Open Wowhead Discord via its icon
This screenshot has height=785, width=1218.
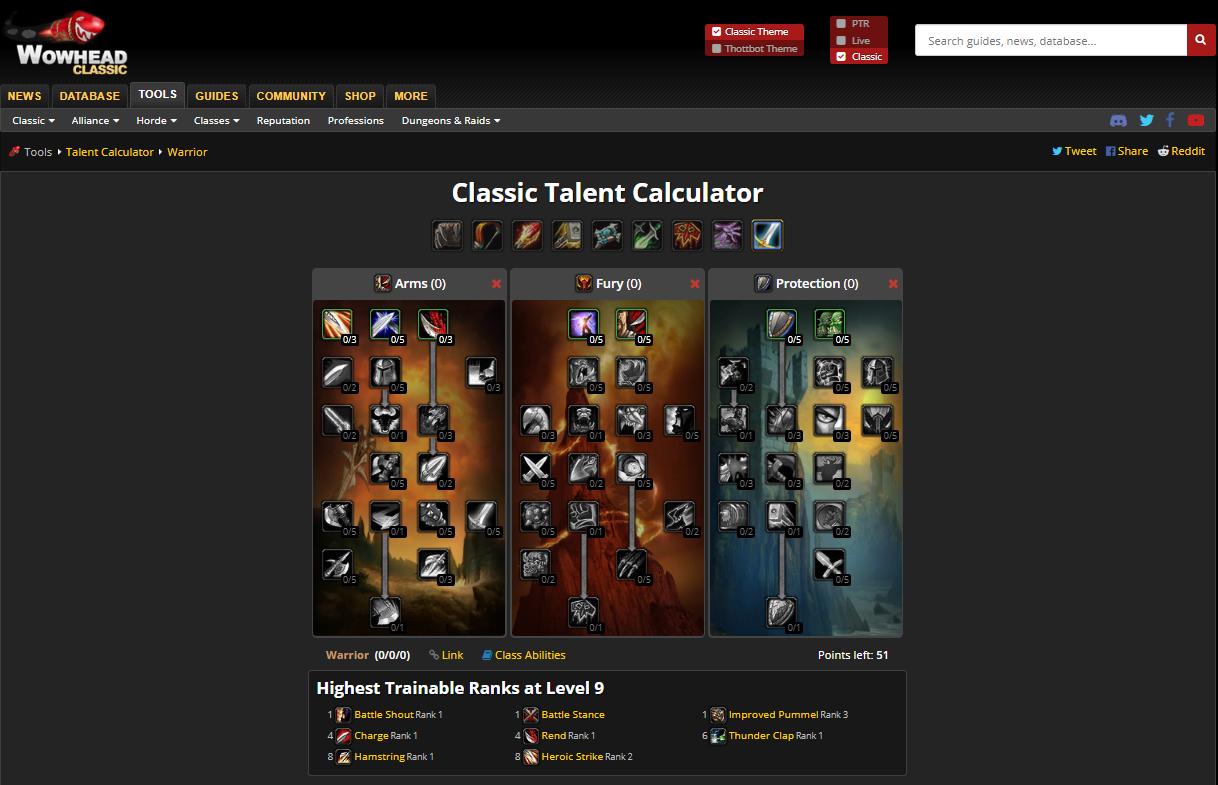pos(1118,120)
